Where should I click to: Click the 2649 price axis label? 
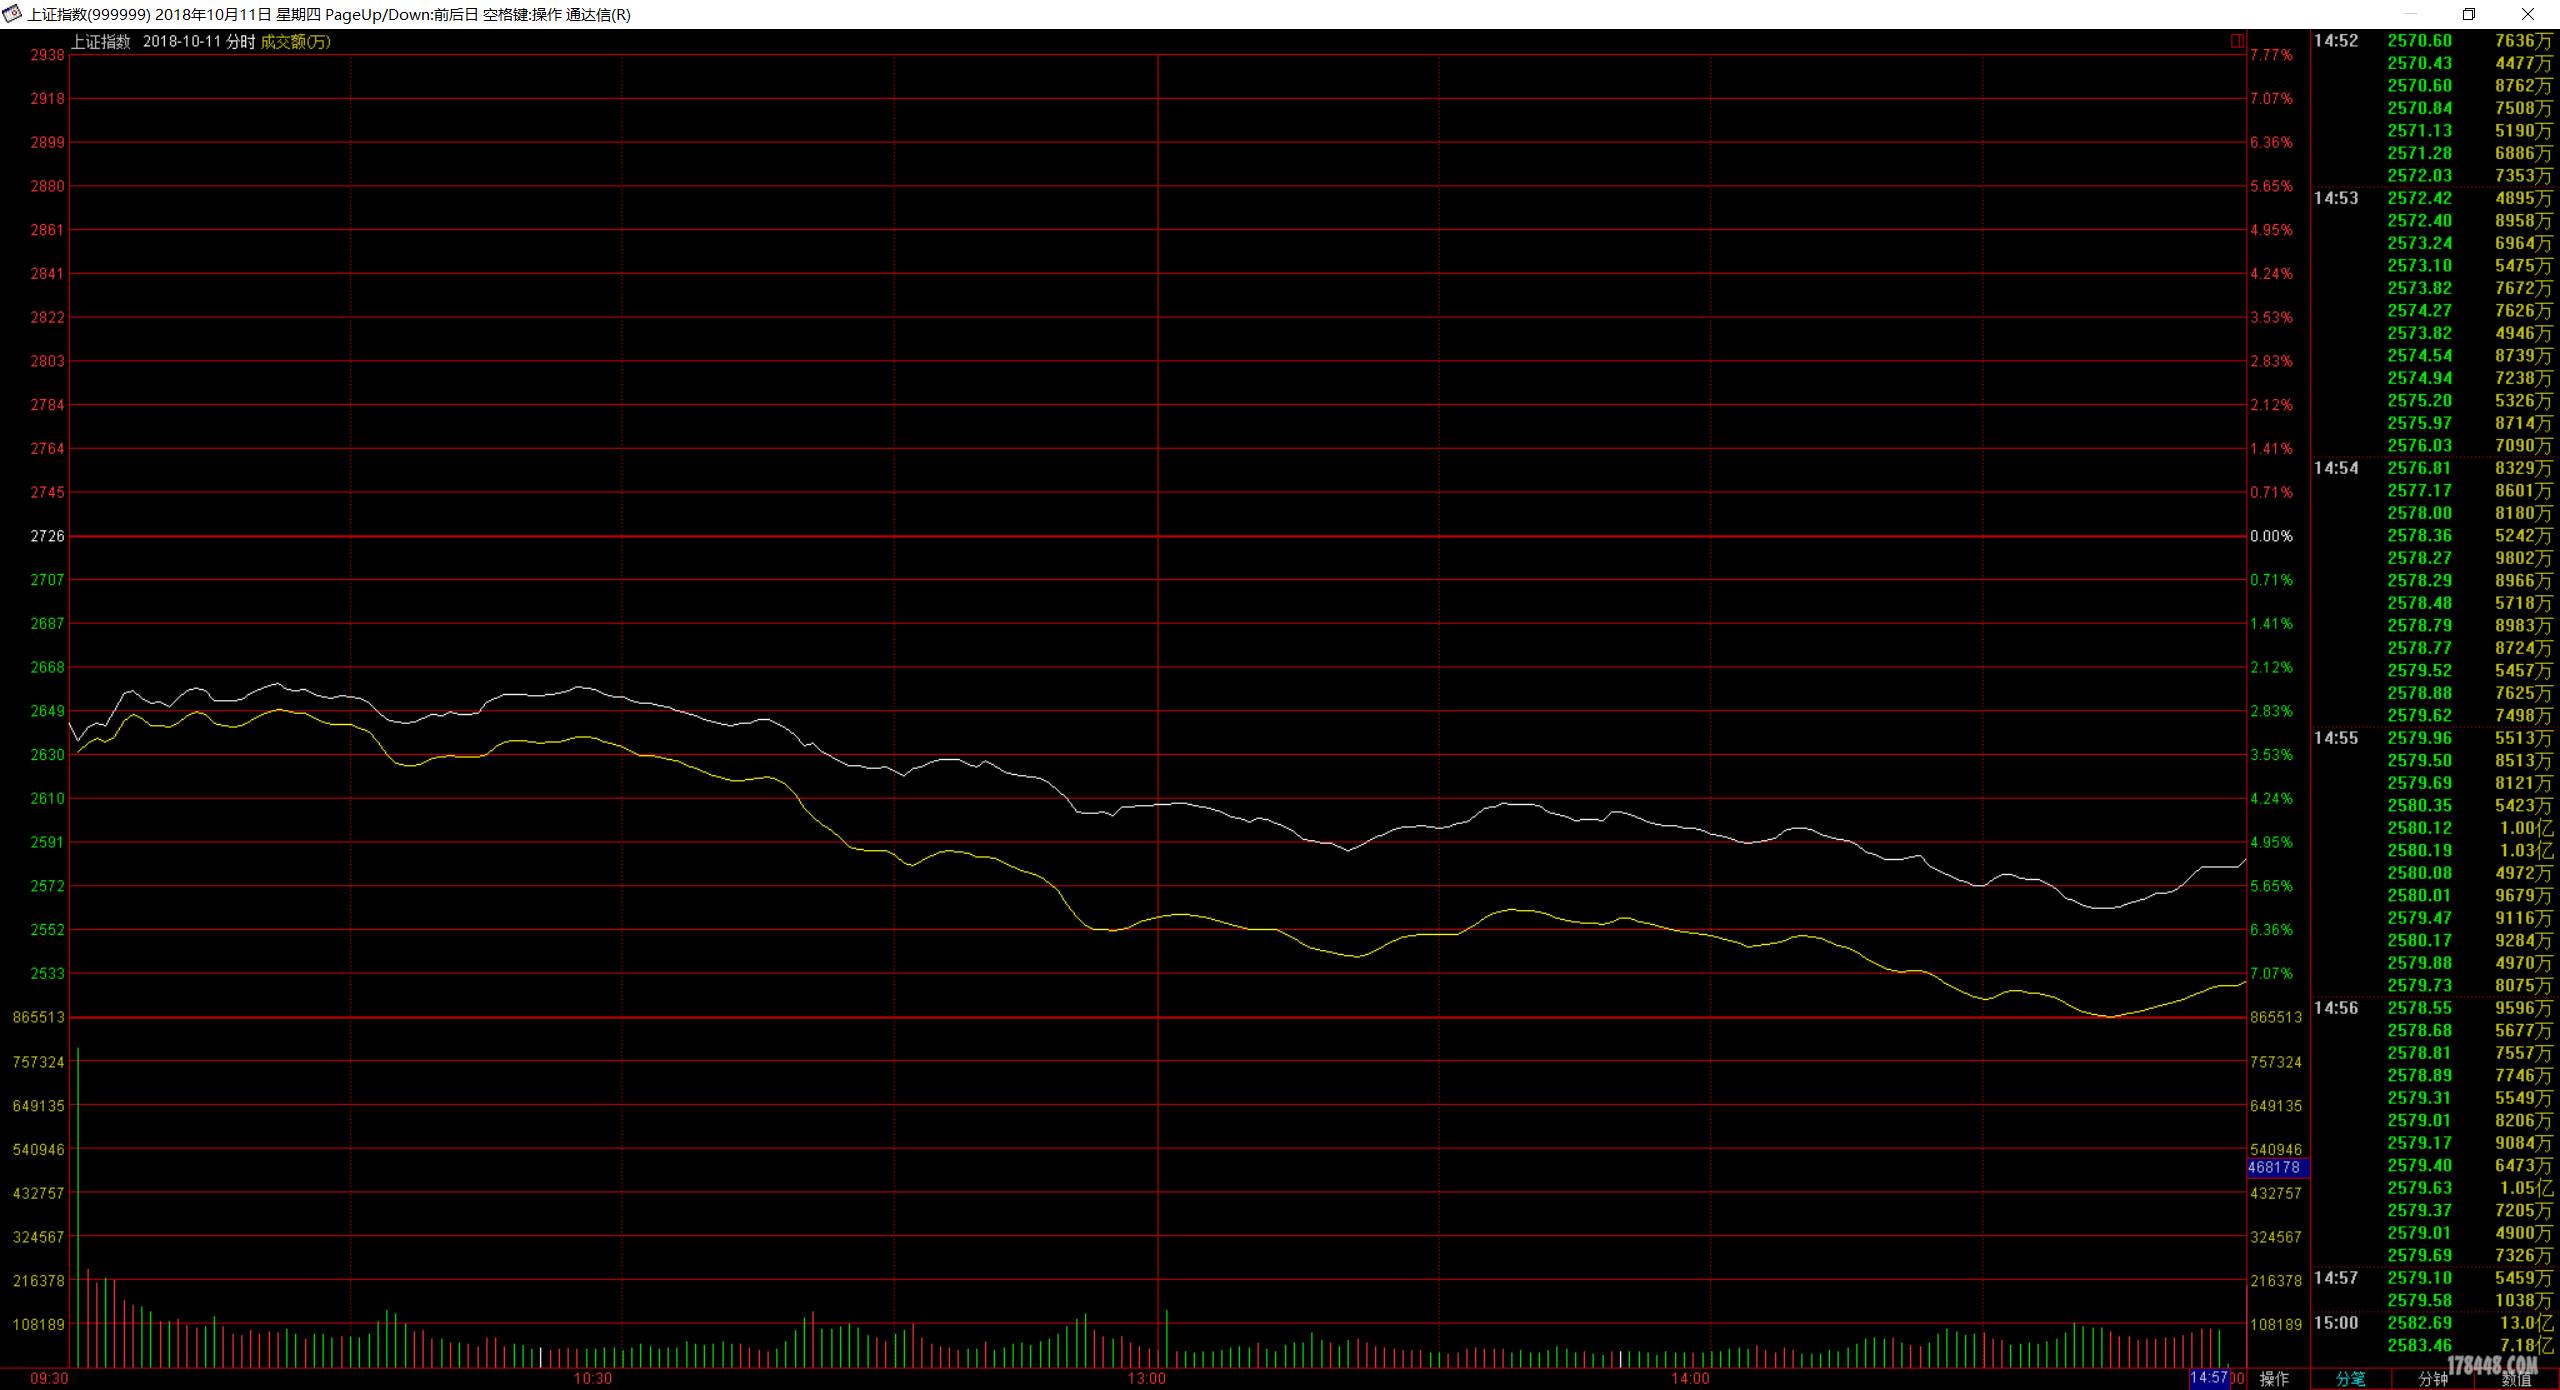pyautogui.click(x=47, y=712)
